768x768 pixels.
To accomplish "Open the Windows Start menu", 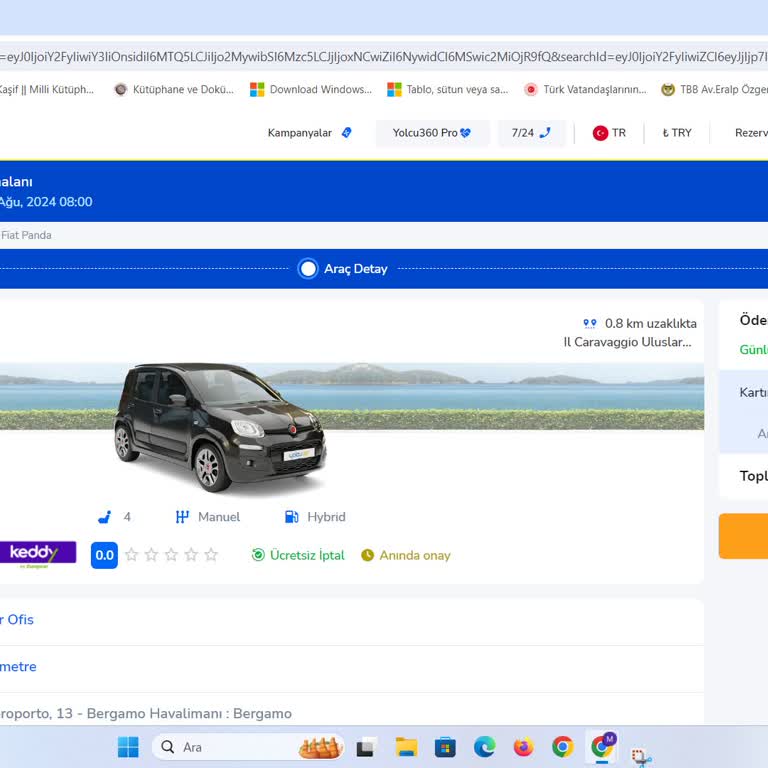I will [128, 747].
